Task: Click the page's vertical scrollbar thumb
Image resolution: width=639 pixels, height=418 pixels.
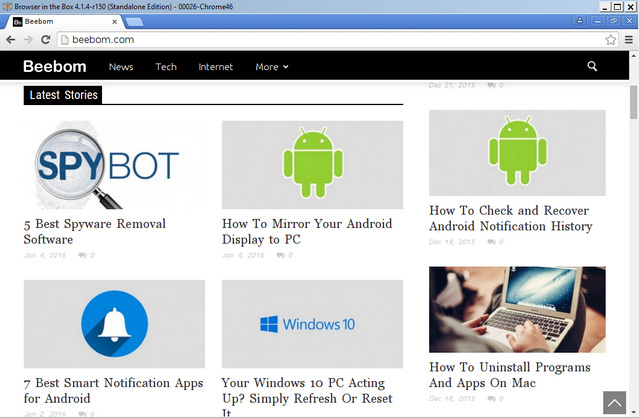Action: pos(634,102)
